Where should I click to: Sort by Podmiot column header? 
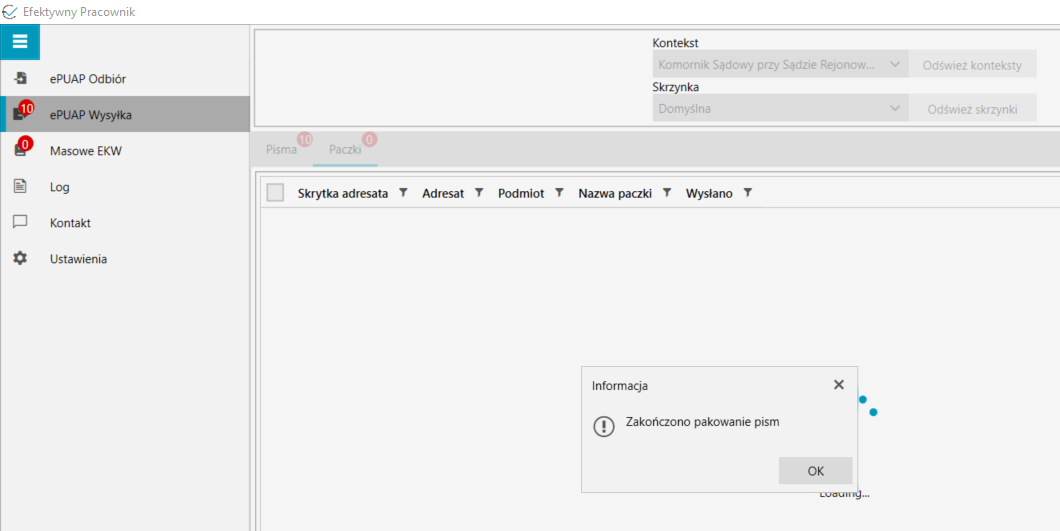tap(521, 193)
